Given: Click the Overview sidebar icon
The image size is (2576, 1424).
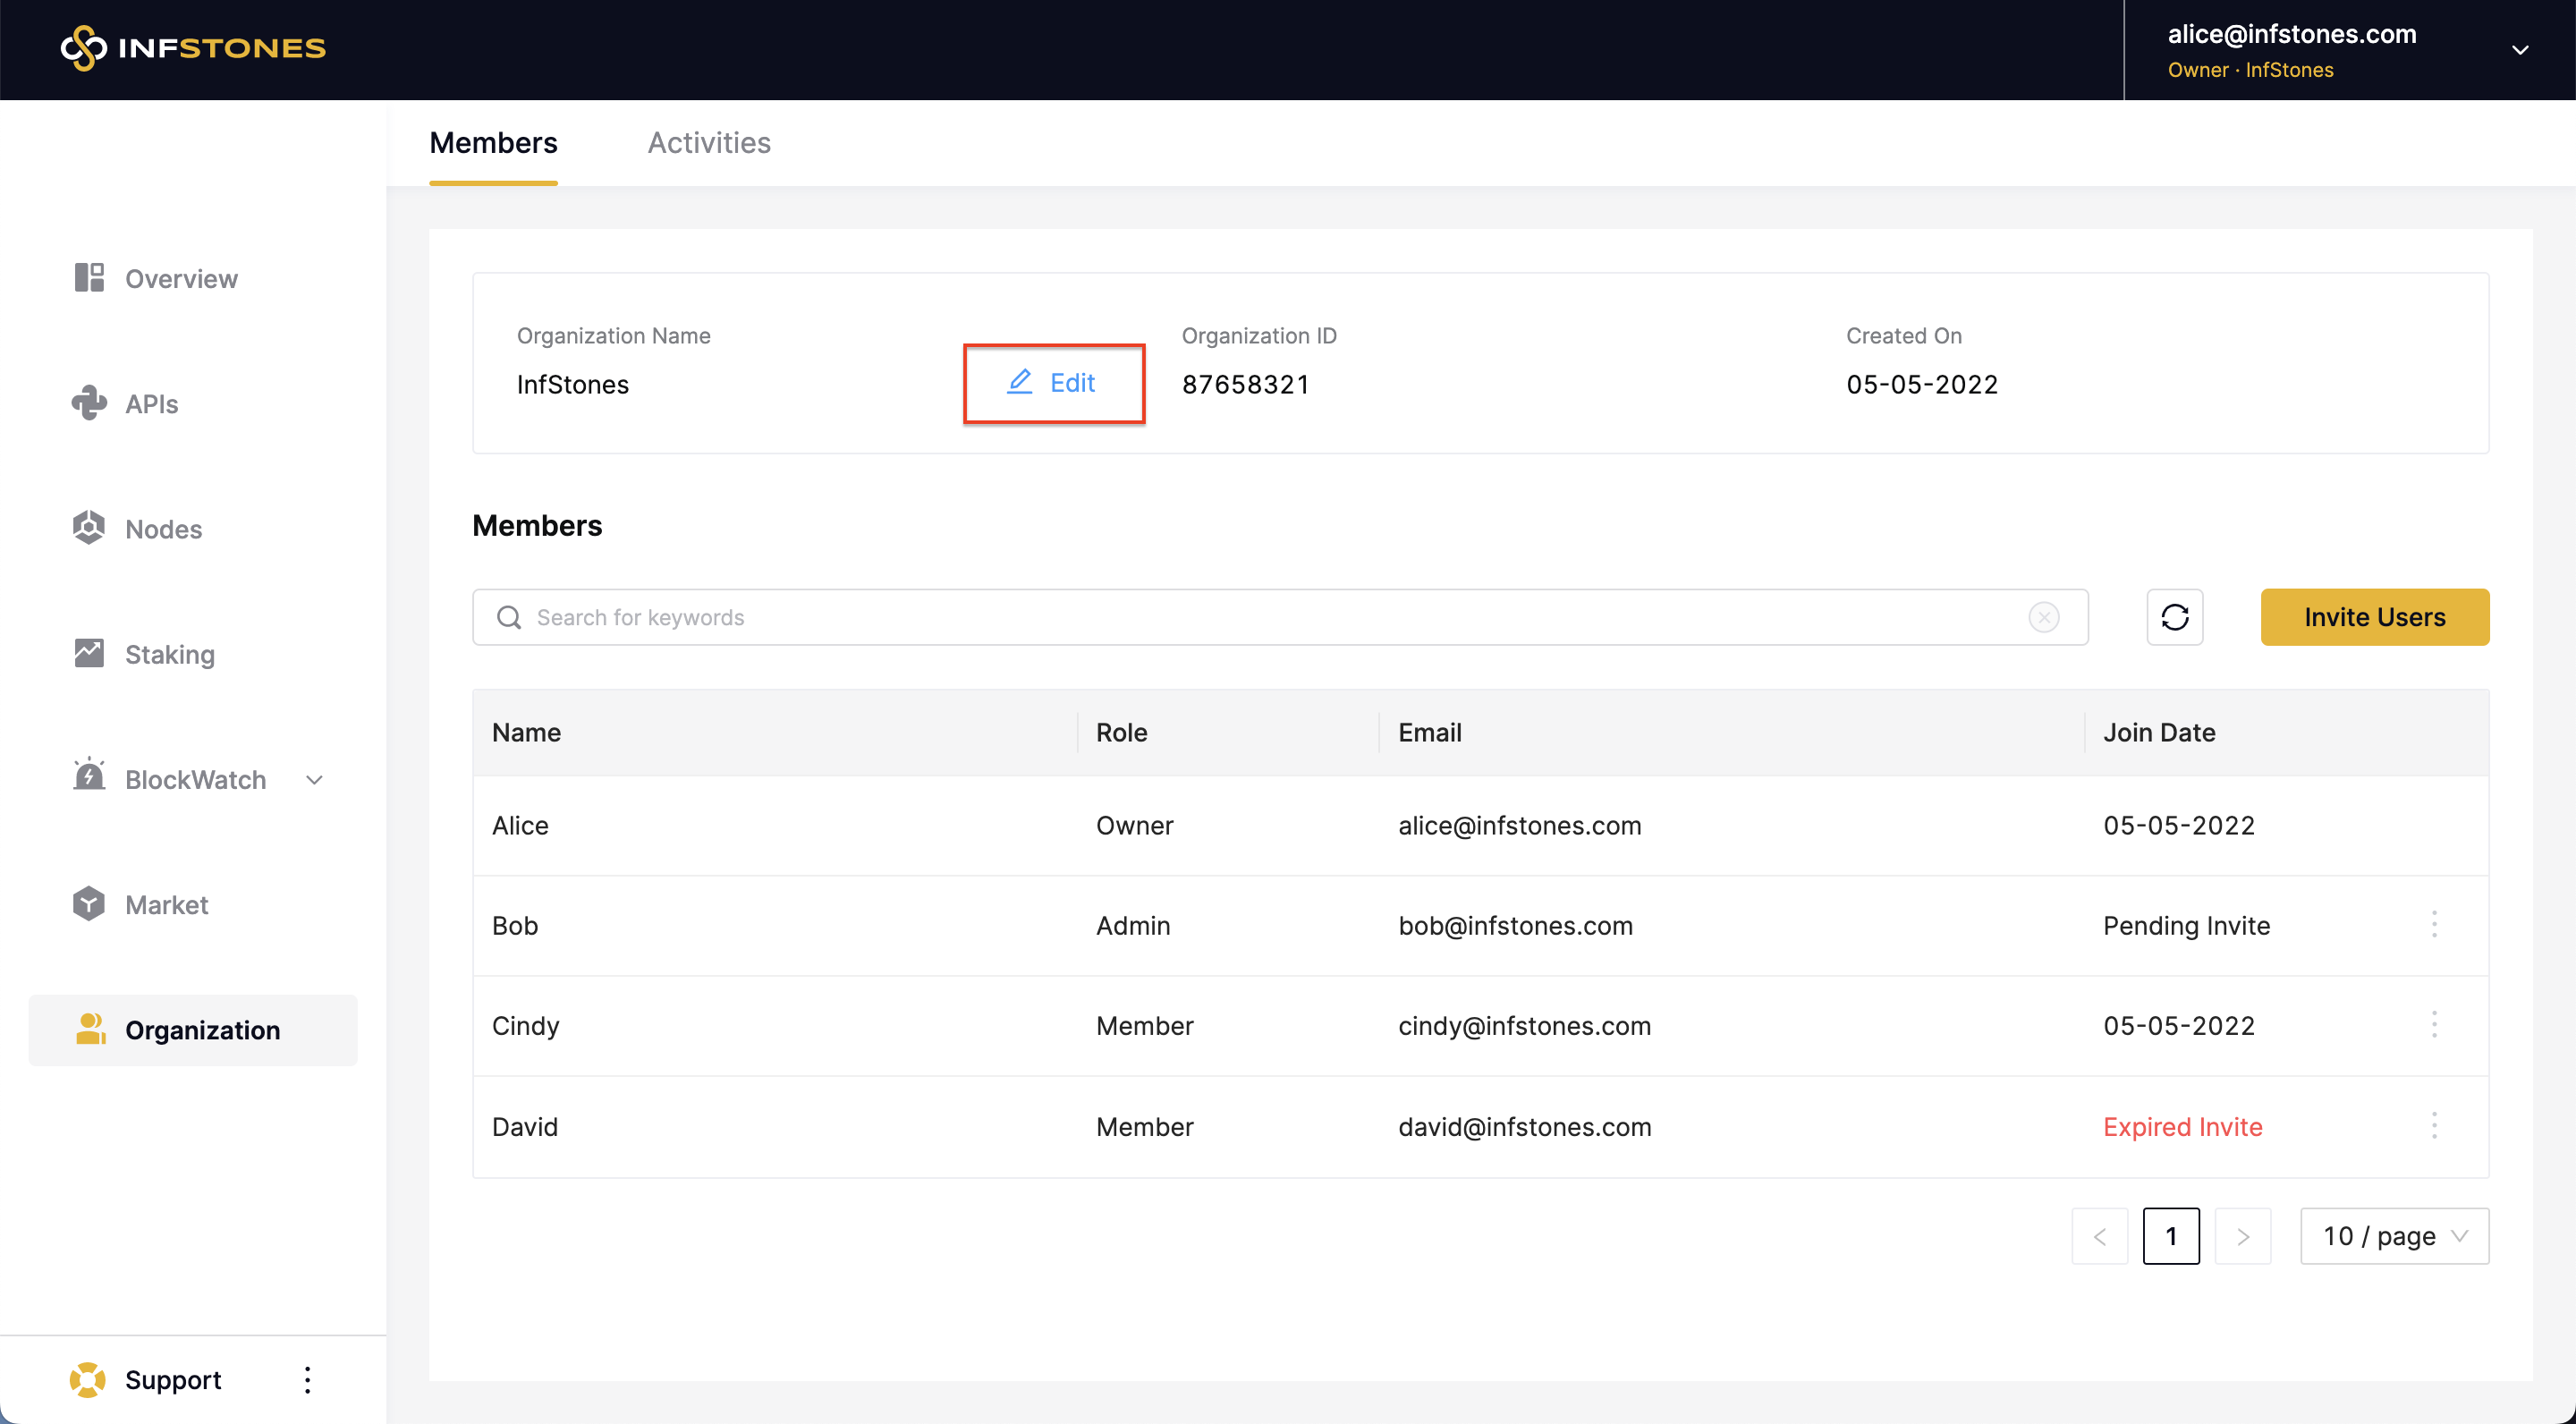Looking at the screenshot, I should (89, 278).
